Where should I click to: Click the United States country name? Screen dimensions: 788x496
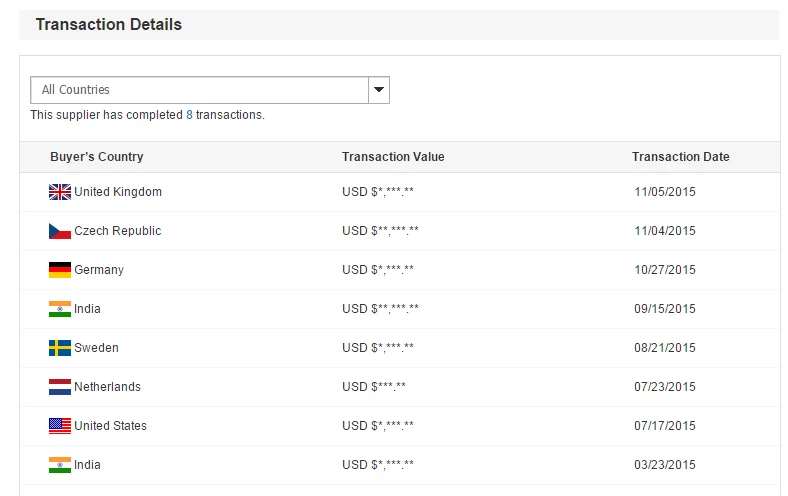[x=111, y=426]
